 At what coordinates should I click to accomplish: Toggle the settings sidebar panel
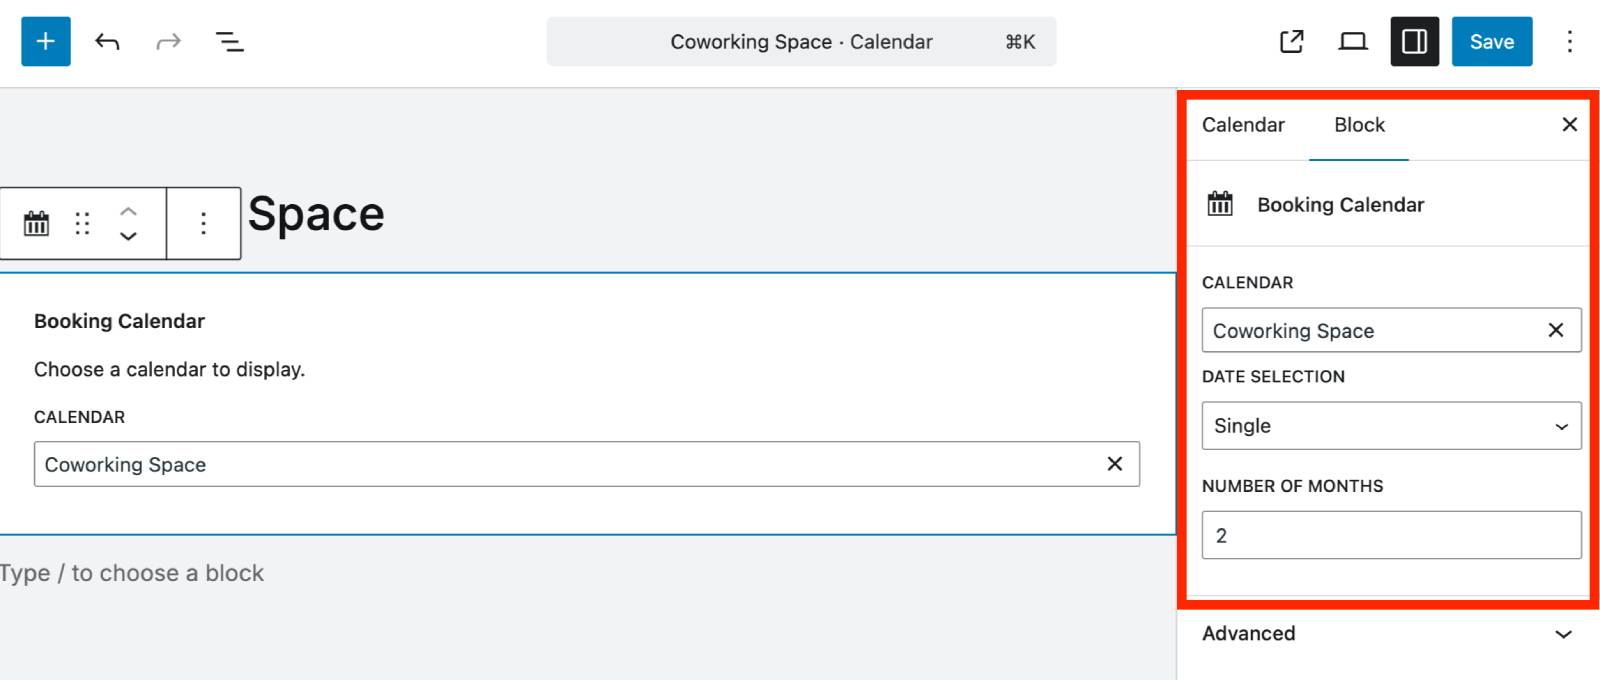coord(1414,41)
